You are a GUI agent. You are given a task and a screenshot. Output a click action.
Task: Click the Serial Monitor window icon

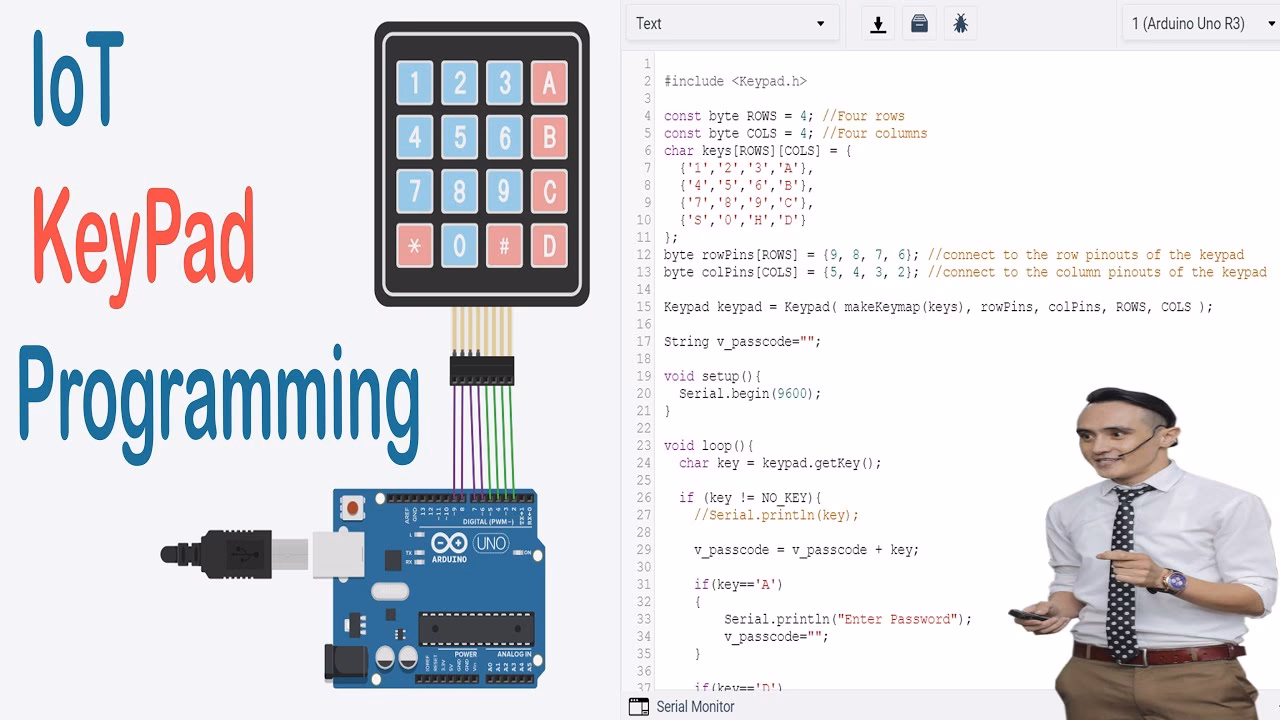click(637, 706)
